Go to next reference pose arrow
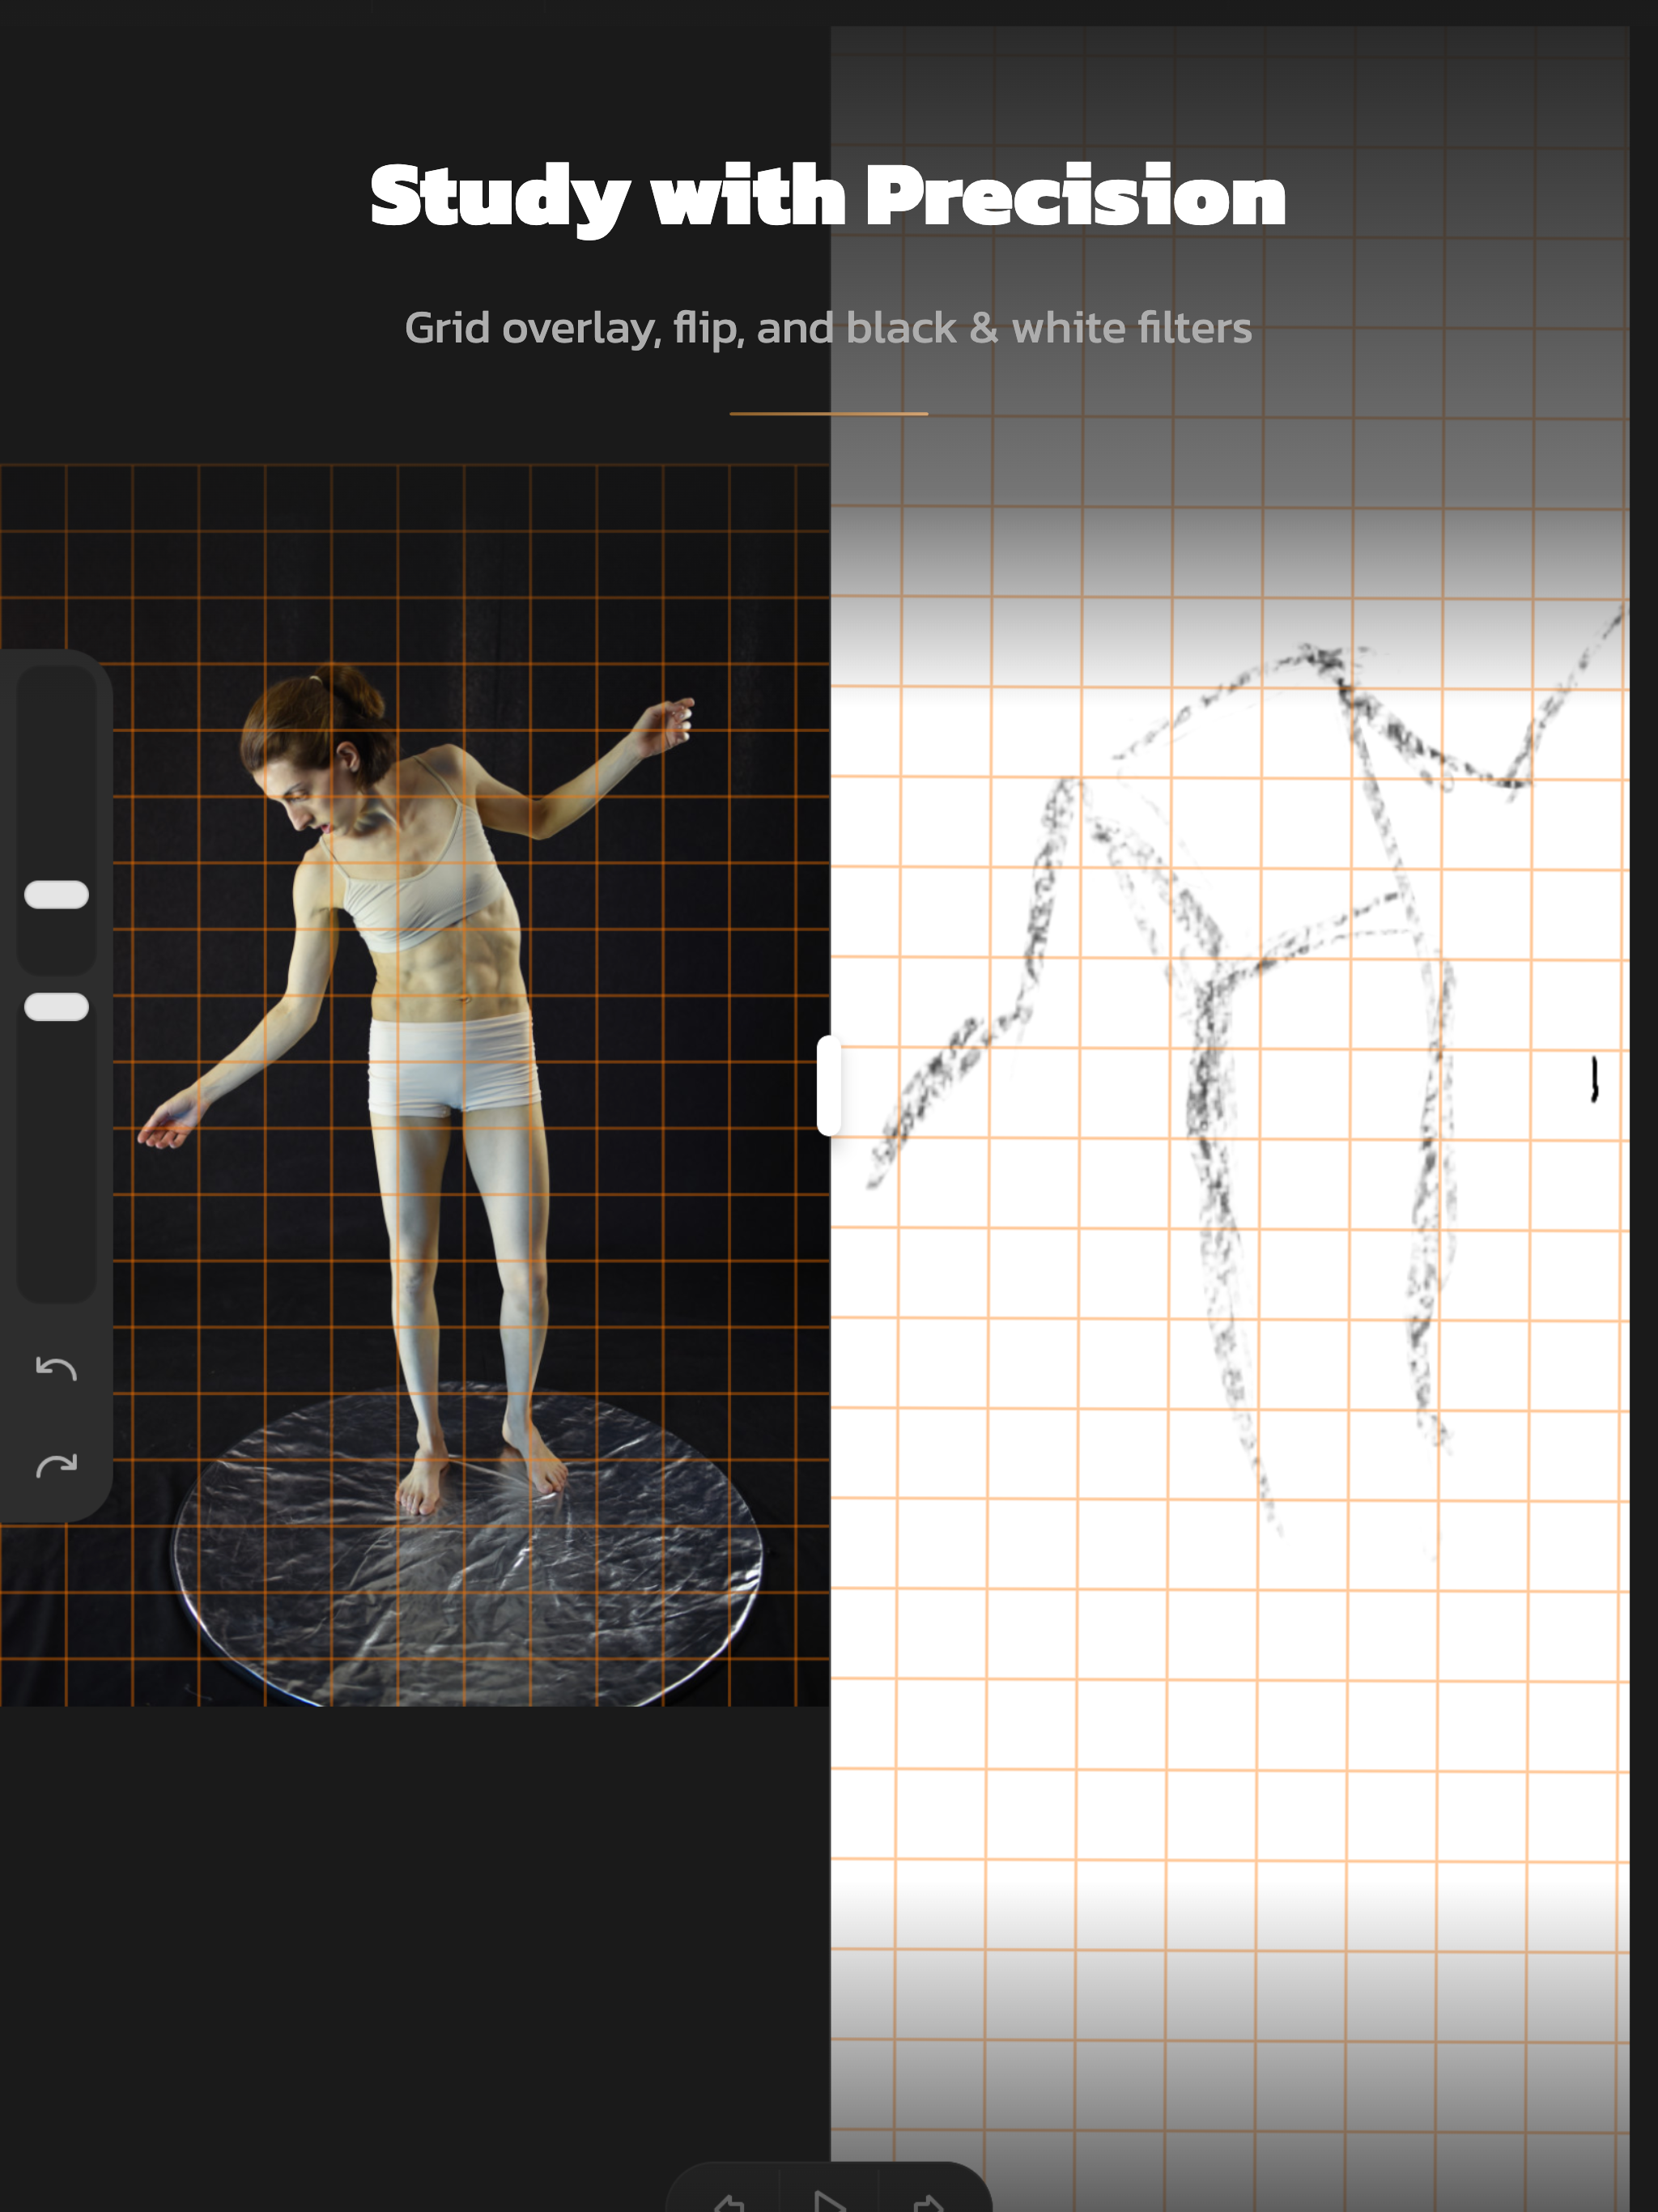Screen dimensions: 1658x2212 (929, 2203)
